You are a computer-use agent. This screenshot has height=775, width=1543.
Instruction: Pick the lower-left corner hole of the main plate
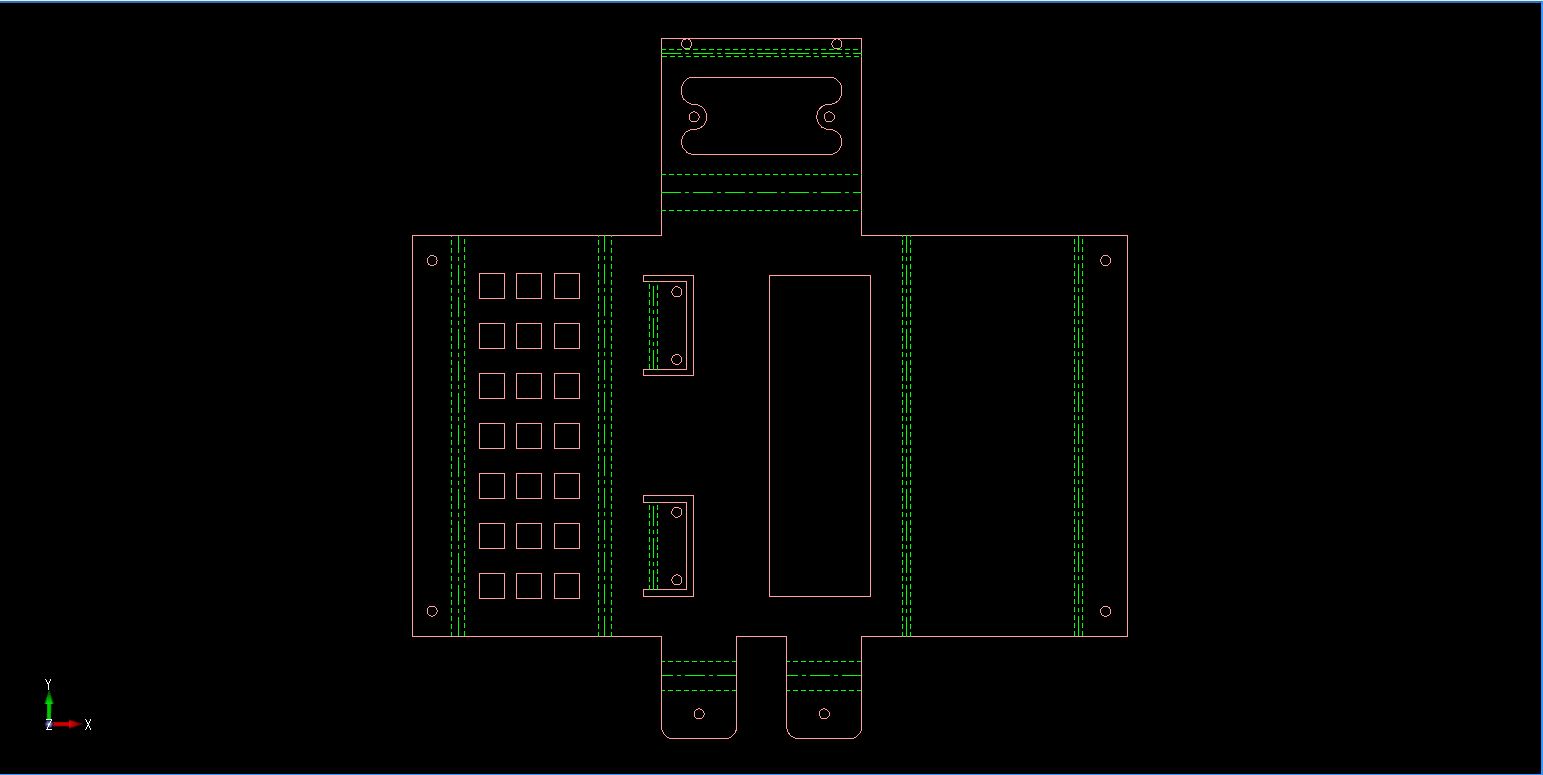coord(432,611)
